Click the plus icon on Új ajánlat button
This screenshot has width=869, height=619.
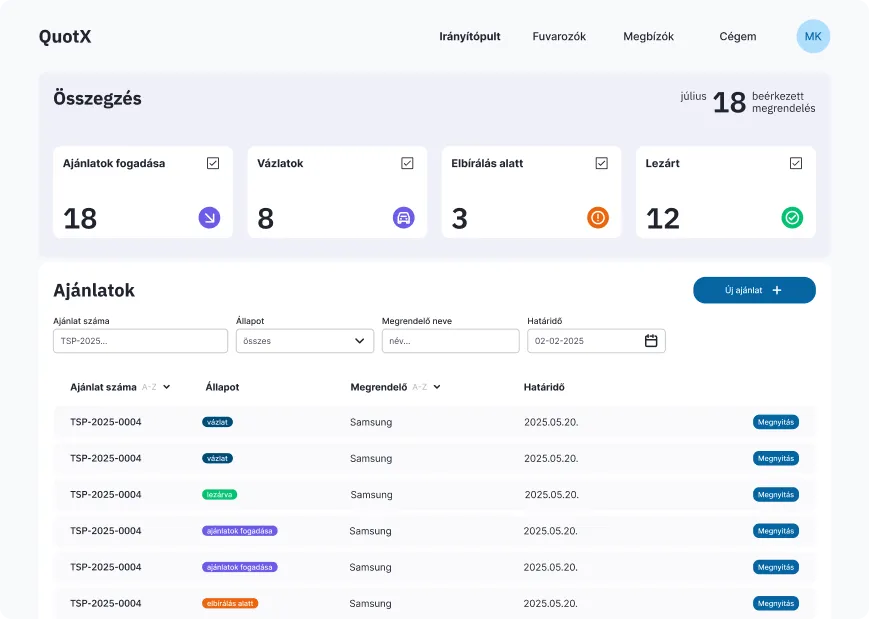[x=777, y=290]
